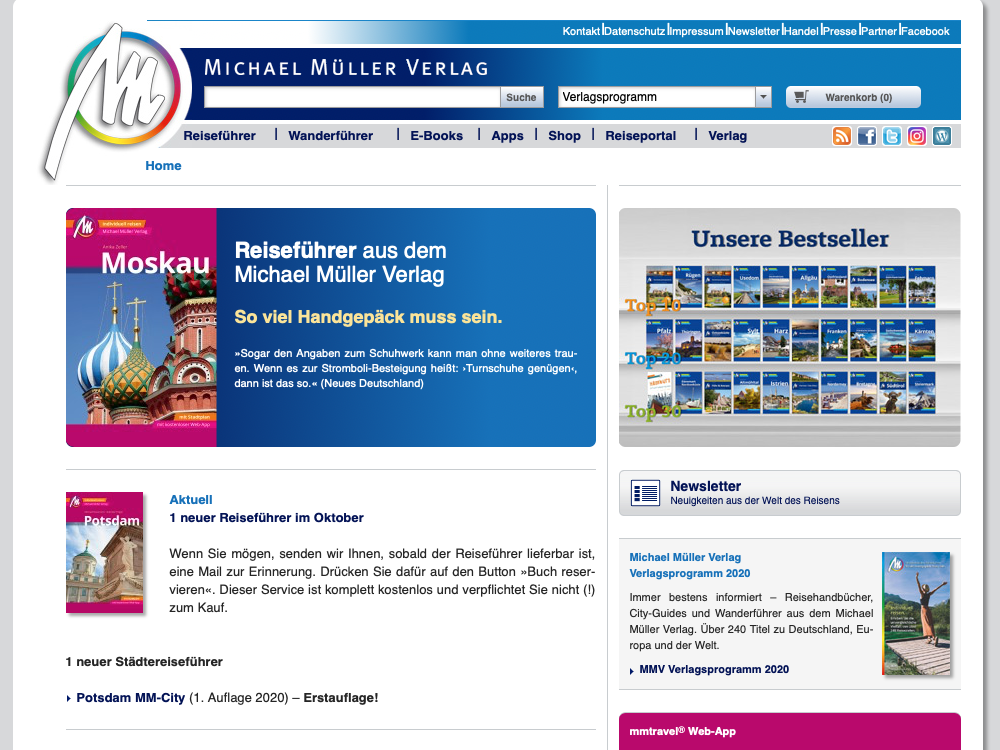Select the Top 10 bestseller label
Viewport: 1000px width, 750px height.
(653, 305)
